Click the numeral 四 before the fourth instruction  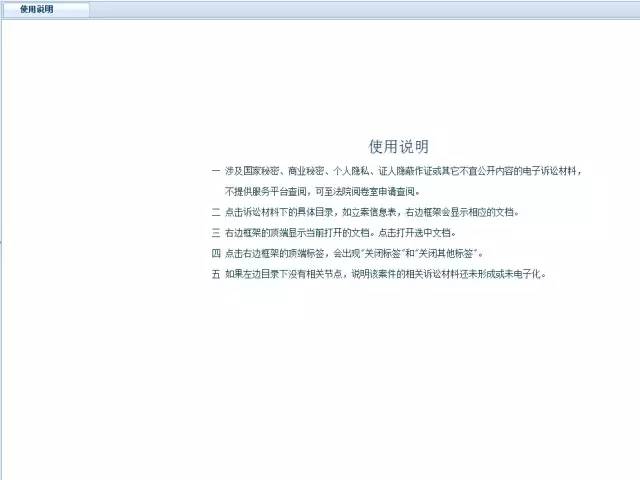(x=215, y=253)
